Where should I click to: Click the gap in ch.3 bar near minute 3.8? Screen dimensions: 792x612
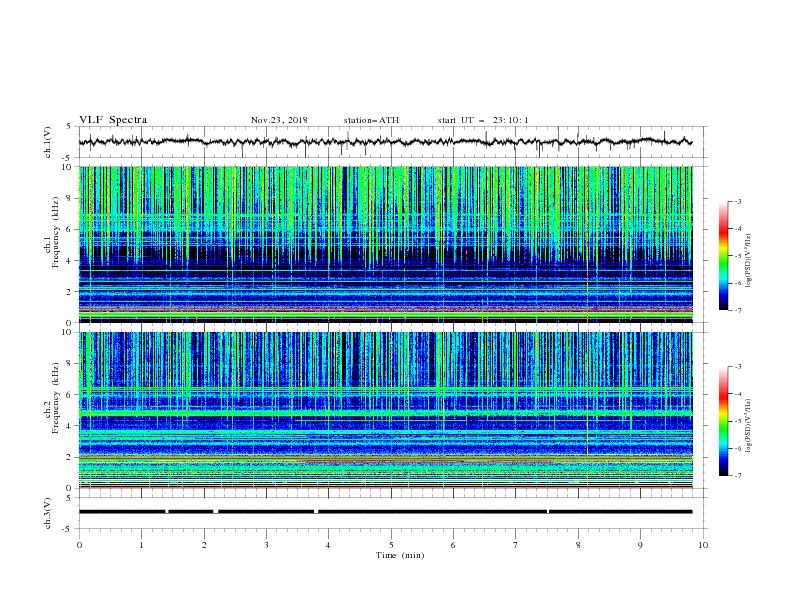(x=316, y=512)
